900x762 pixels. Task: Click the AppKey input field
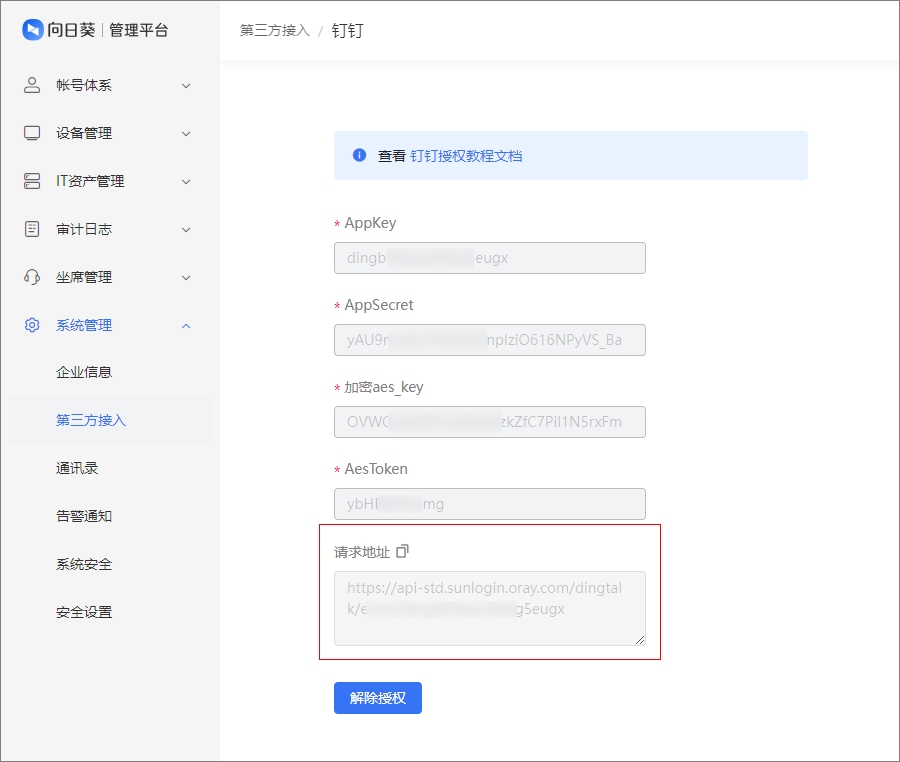490,258
